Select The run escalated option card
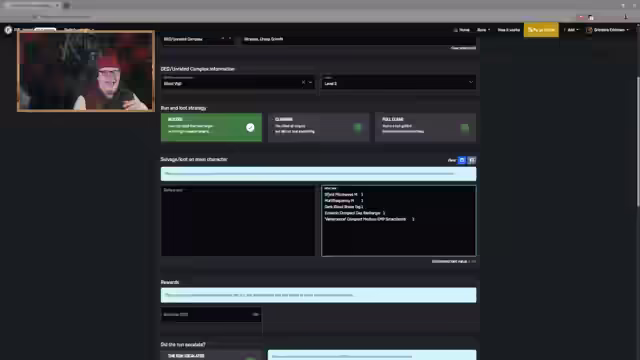The width and height of the screenshot is (640, 360). point(211,355)
